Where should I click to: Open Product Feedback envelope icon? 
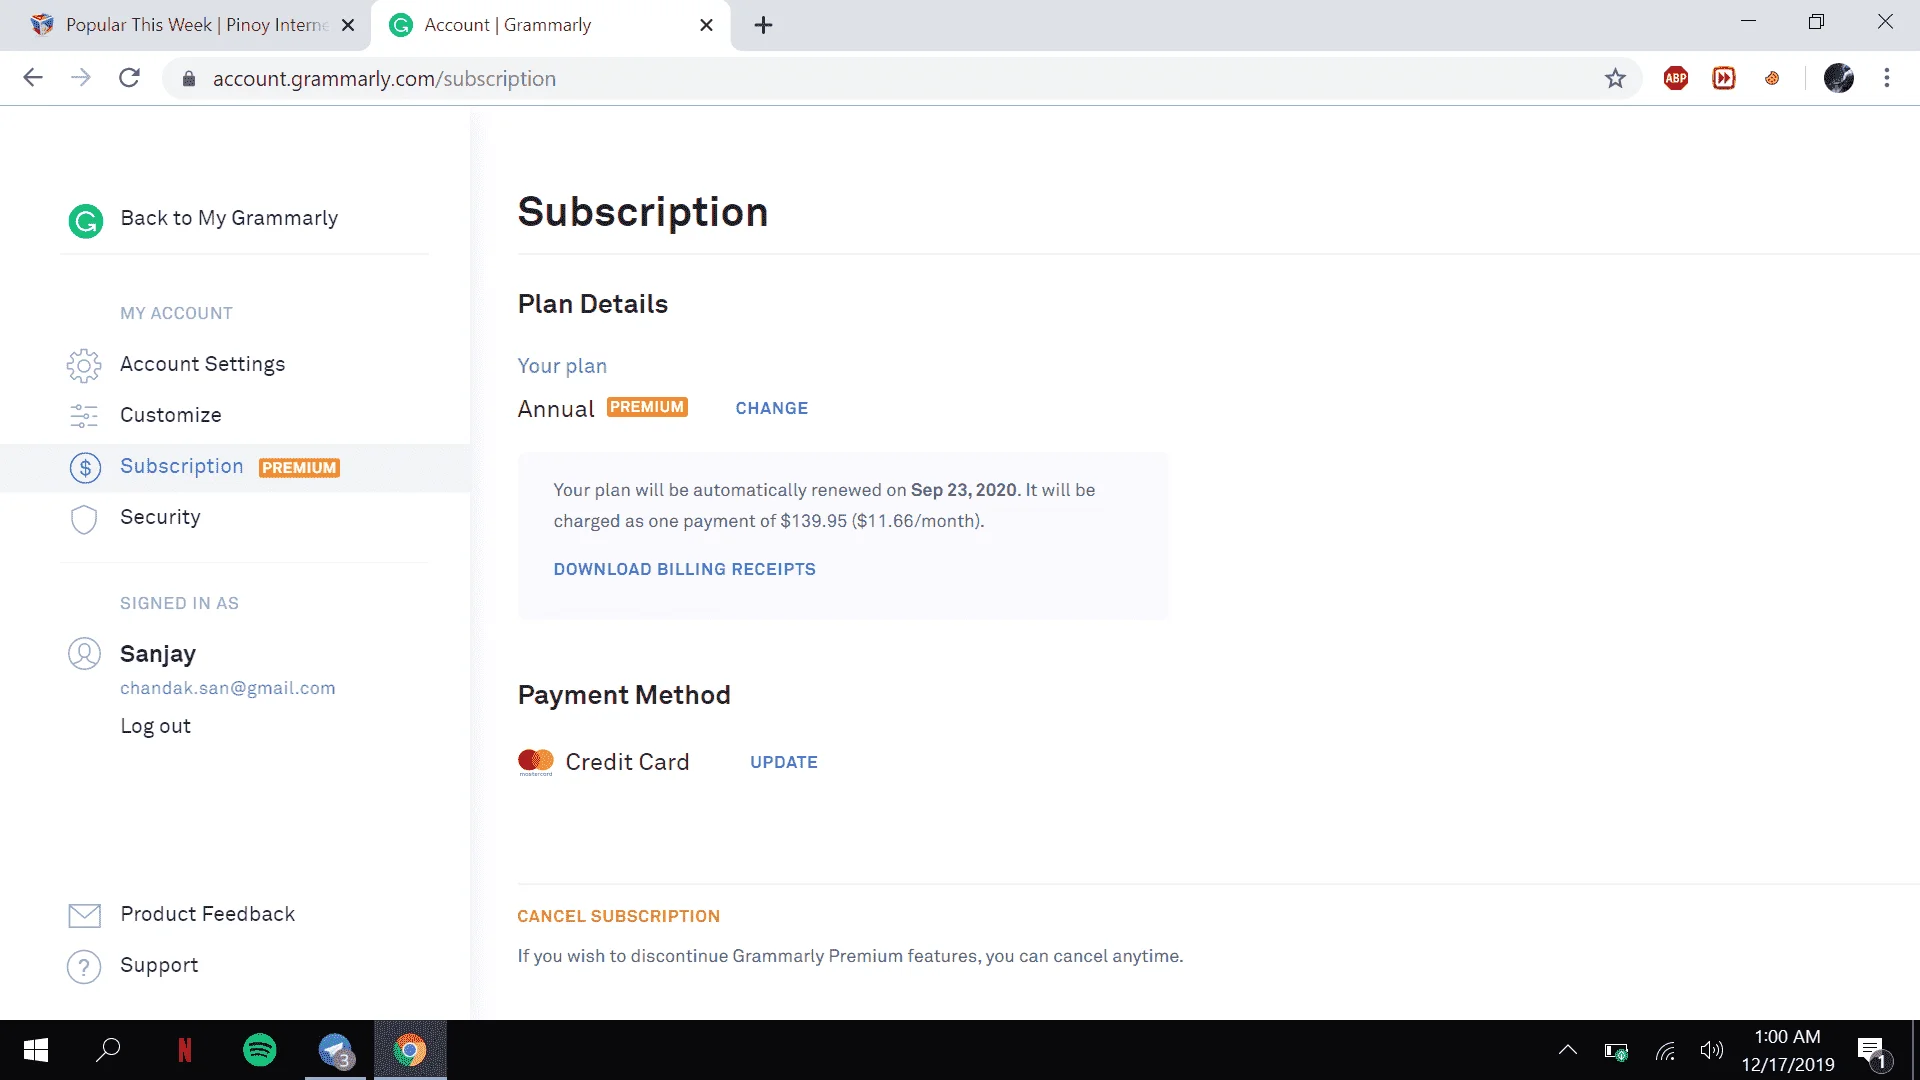click(x=84, y=915)
